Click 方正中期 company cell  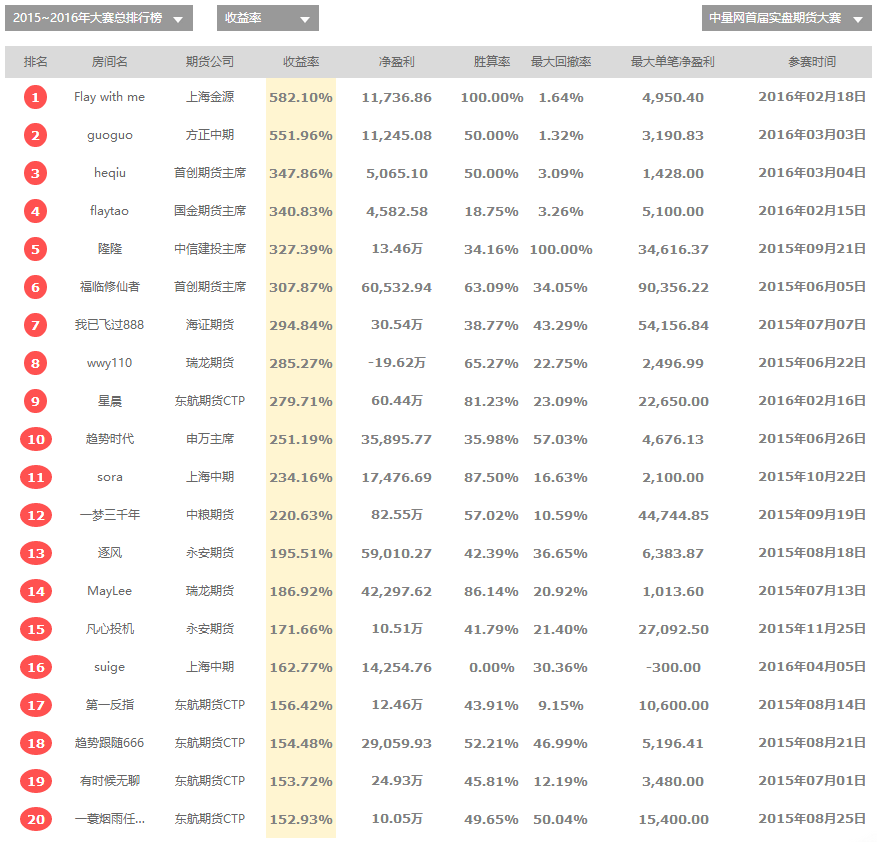210,135
